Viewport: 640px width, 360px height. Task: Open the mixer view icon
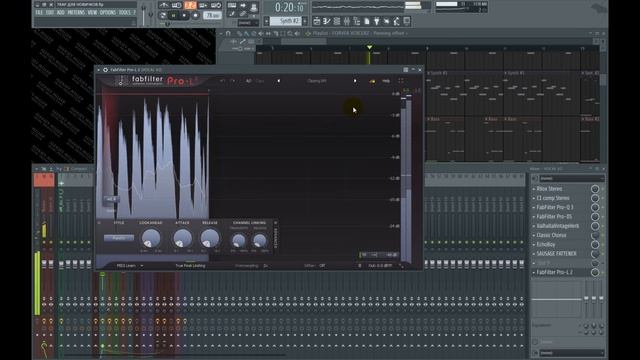click(347, 21)
